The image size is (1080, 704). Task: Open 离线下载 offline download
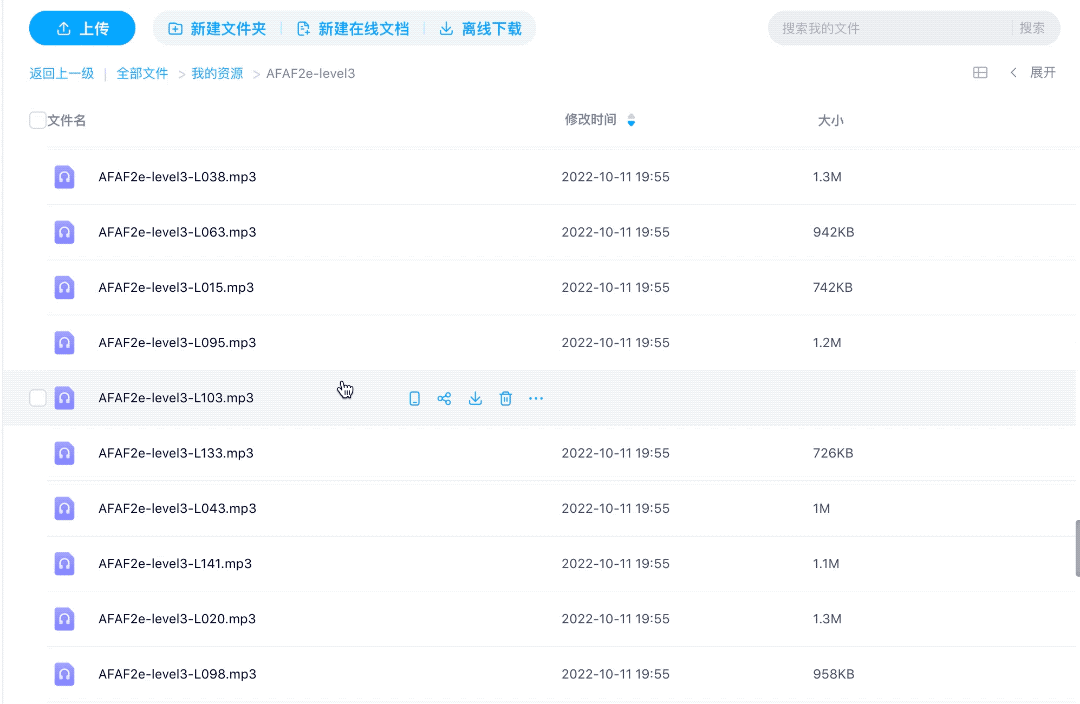point(481,29)
